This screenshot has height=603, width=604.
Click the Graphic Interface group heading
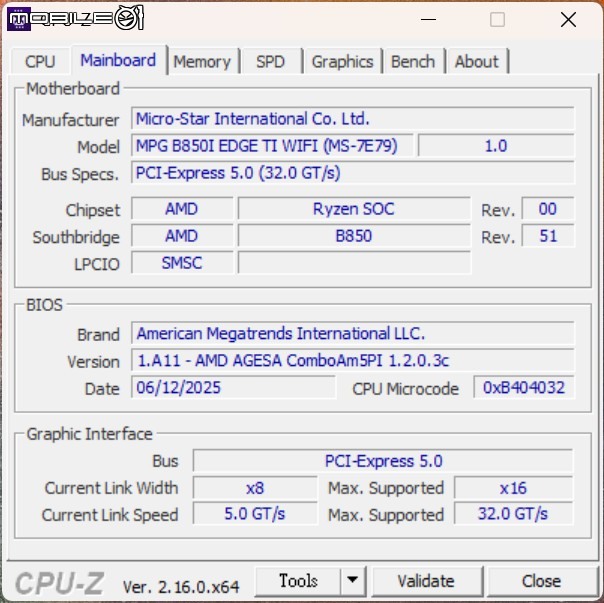click(x=89, y=434)
